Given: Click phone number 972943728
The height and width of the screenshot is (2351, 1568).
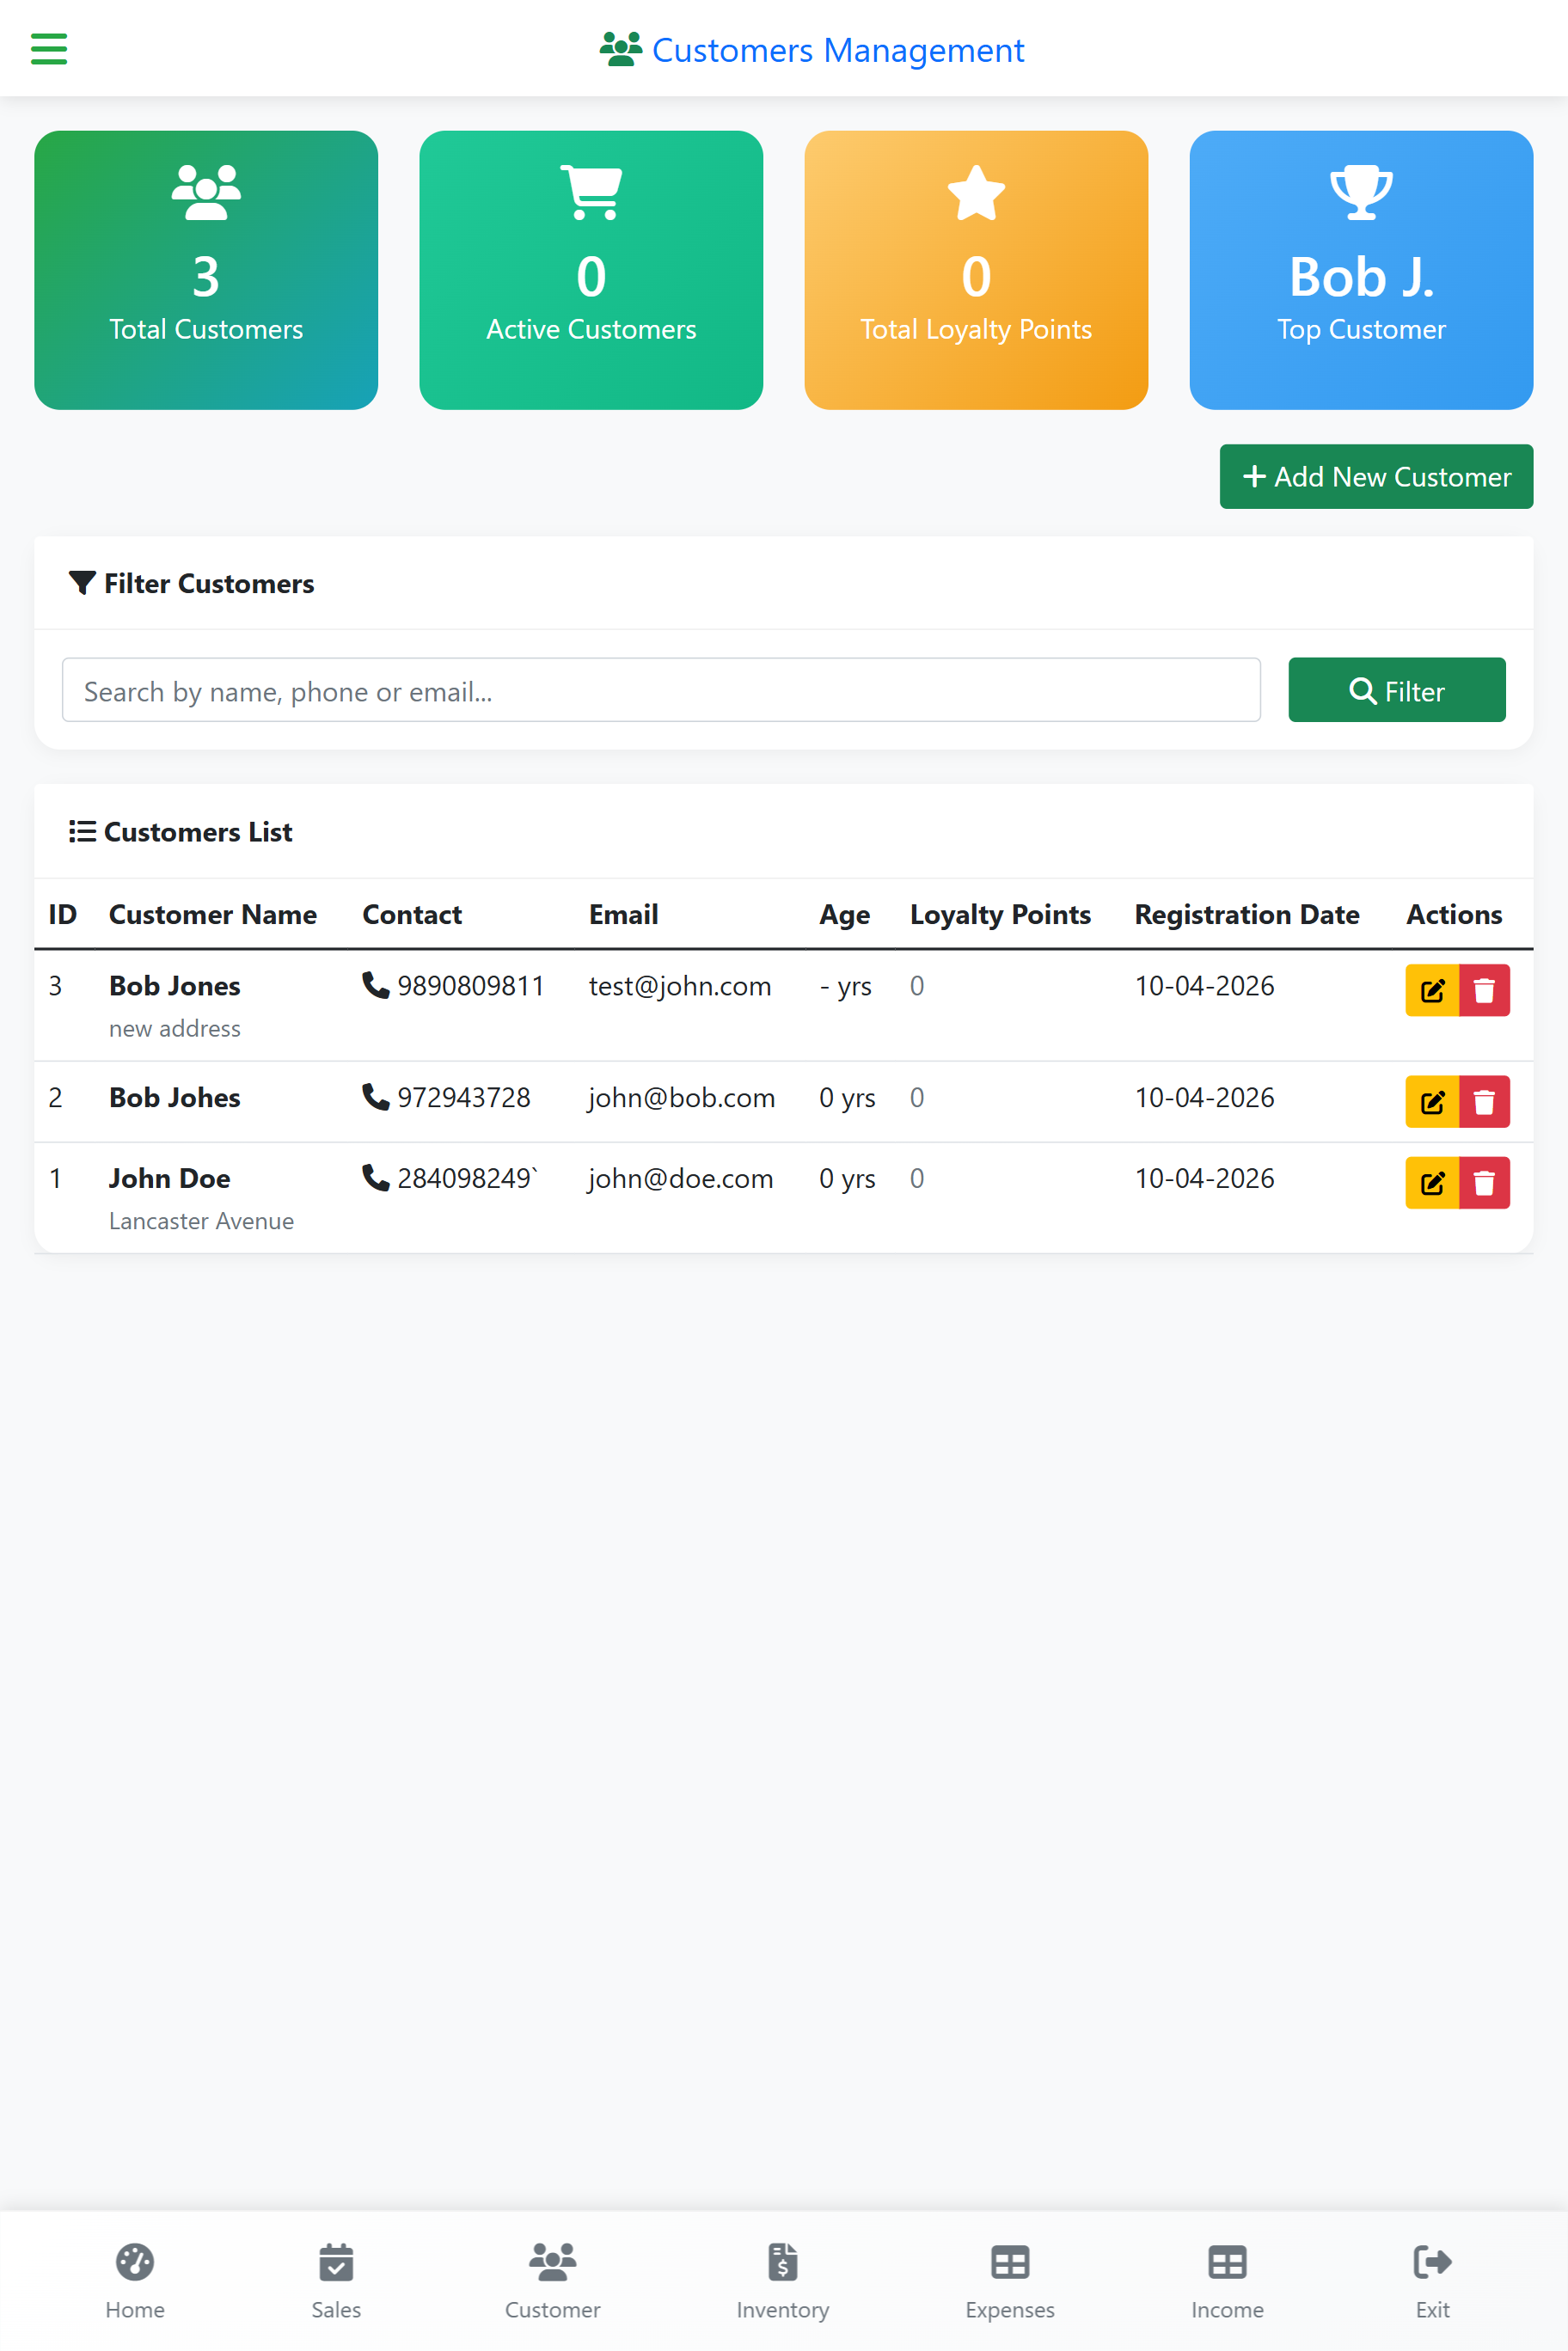Looking at the screenshot, I should pyautogui.click(x=464, y=1097).
